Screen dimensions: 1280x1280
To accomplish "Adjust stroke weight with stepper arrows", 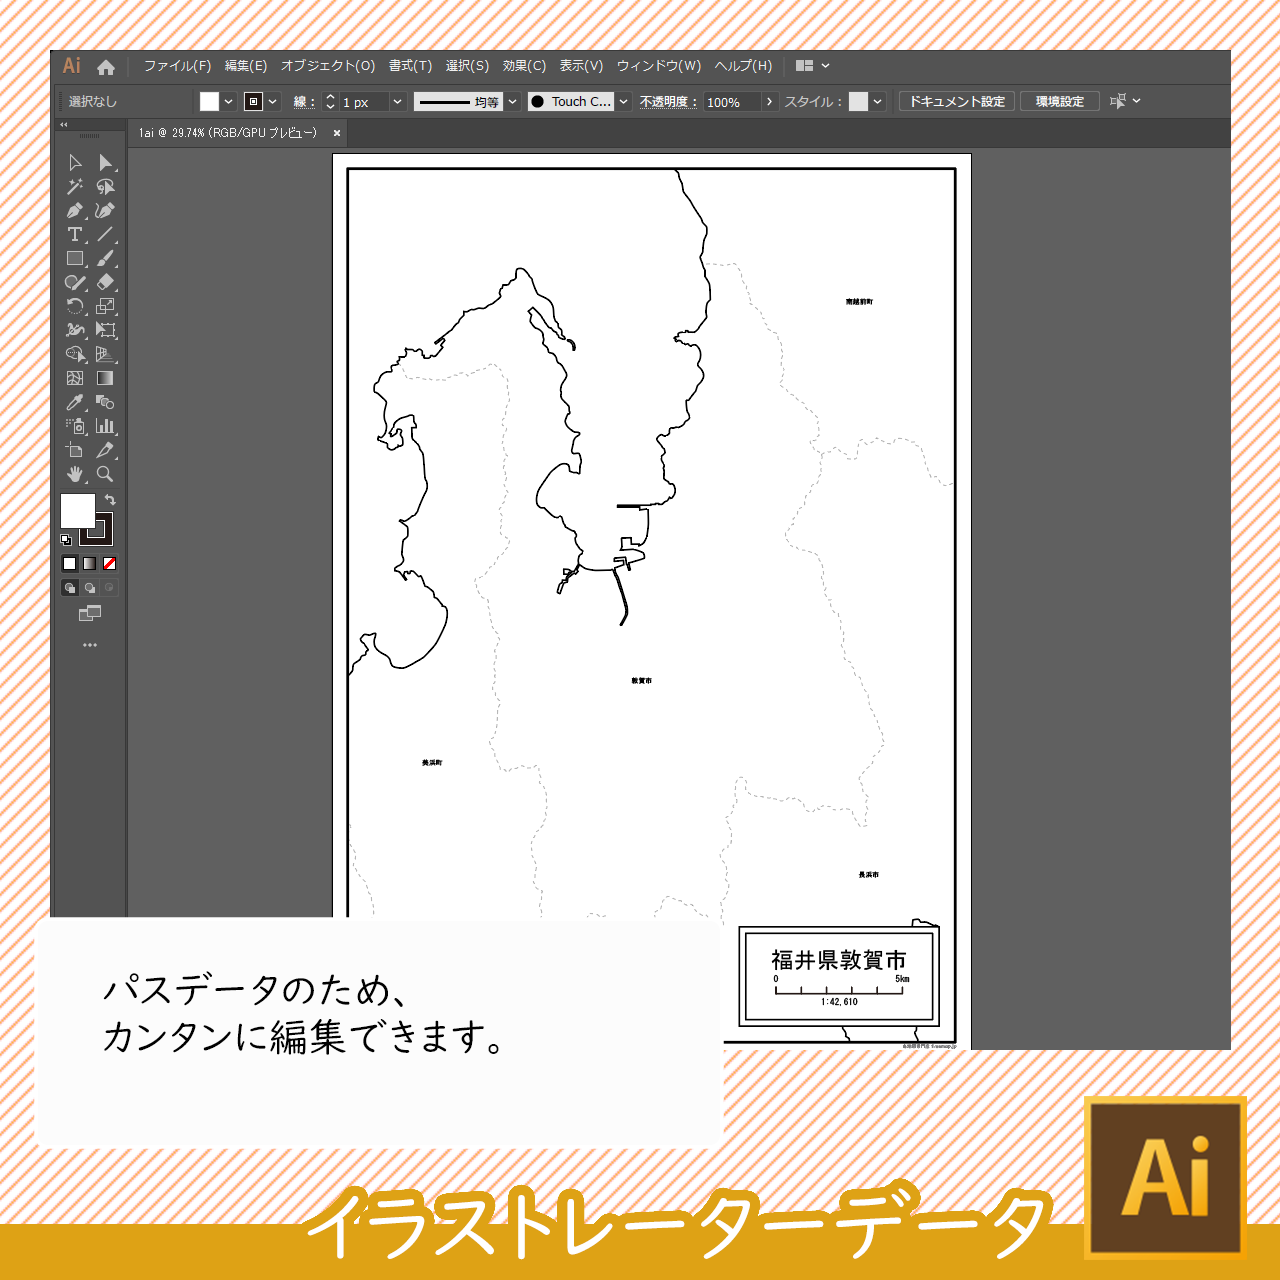I will click(x=331, y=101).
